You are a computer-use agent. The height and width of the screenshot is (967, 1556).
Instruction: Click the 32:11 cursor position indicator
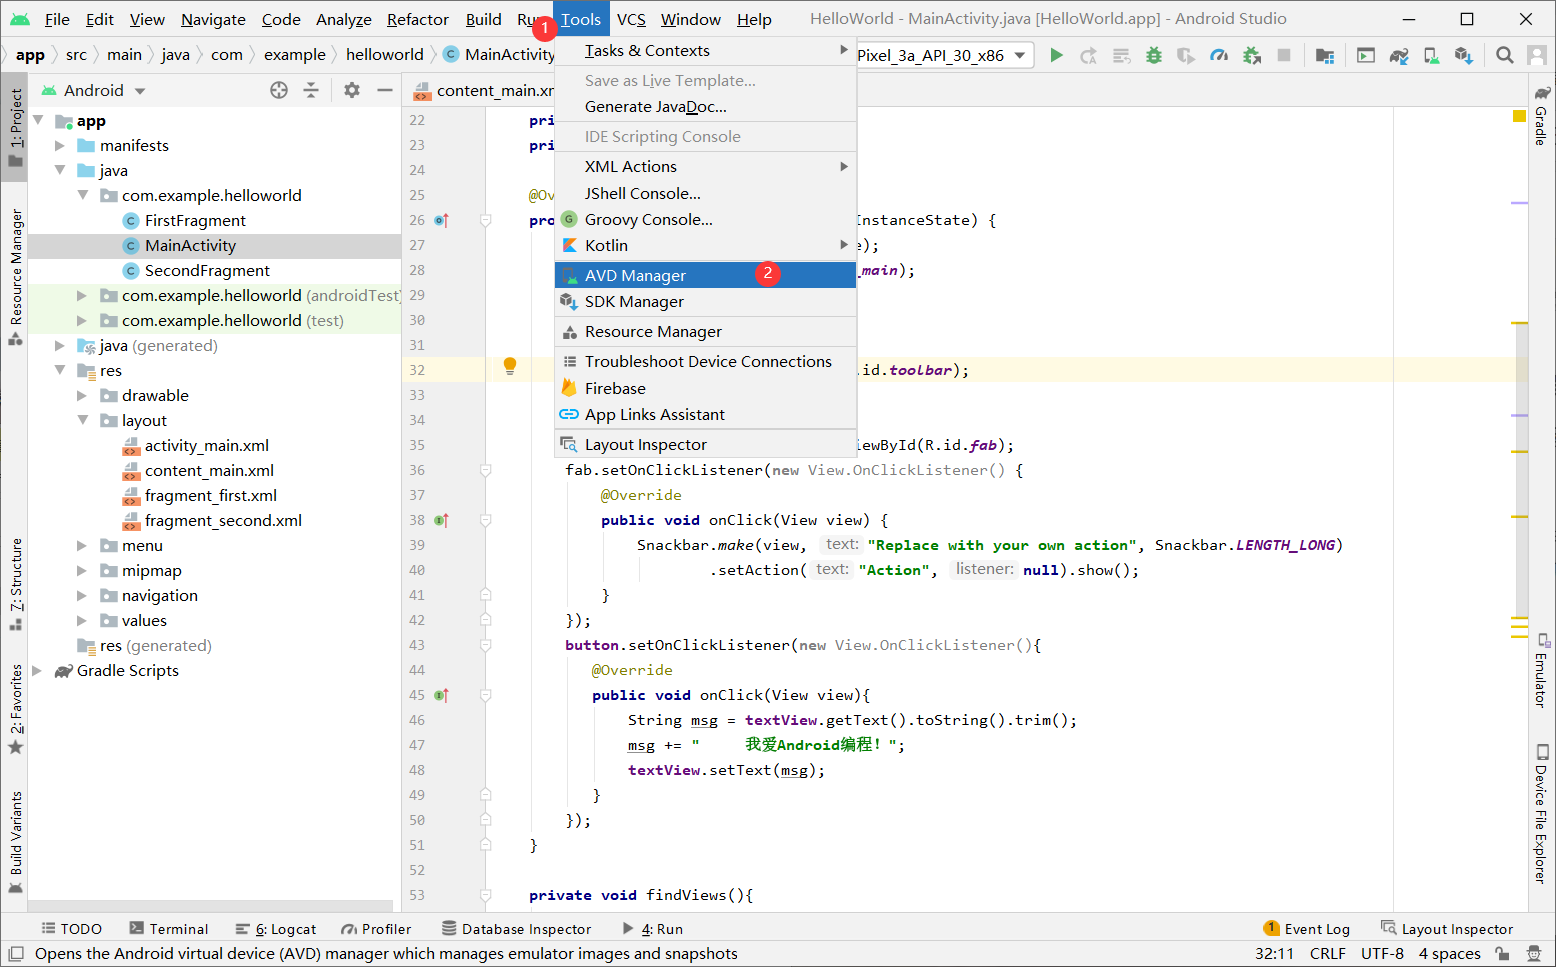pyautogui.click(x=1274, y=954)
